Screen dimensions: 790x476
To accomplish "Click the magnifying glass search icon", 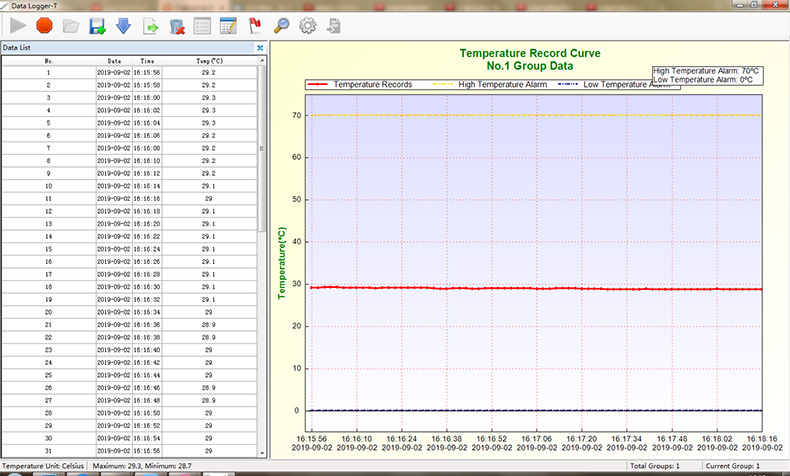I will [x=281, y=25].
